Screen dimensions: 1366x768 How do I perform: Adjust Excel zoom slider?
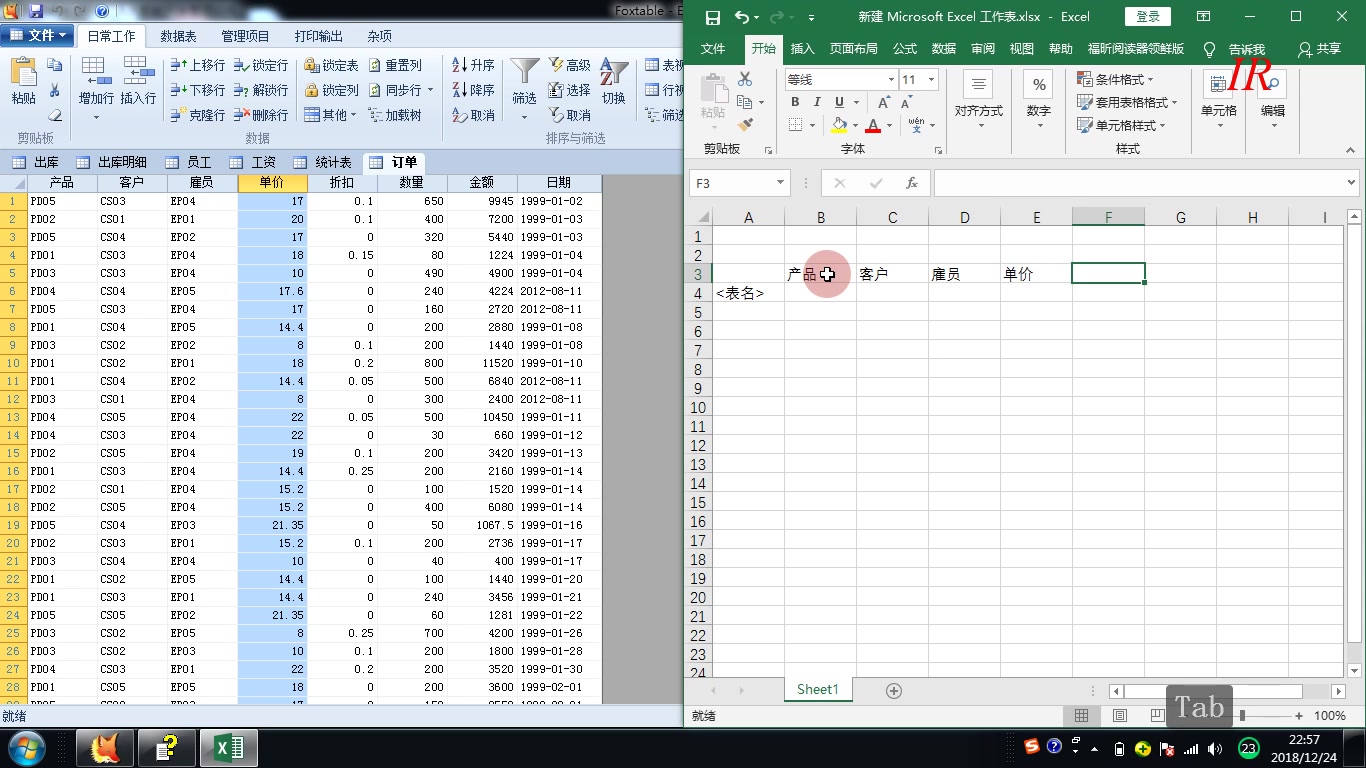click(x=1242, y=716)
